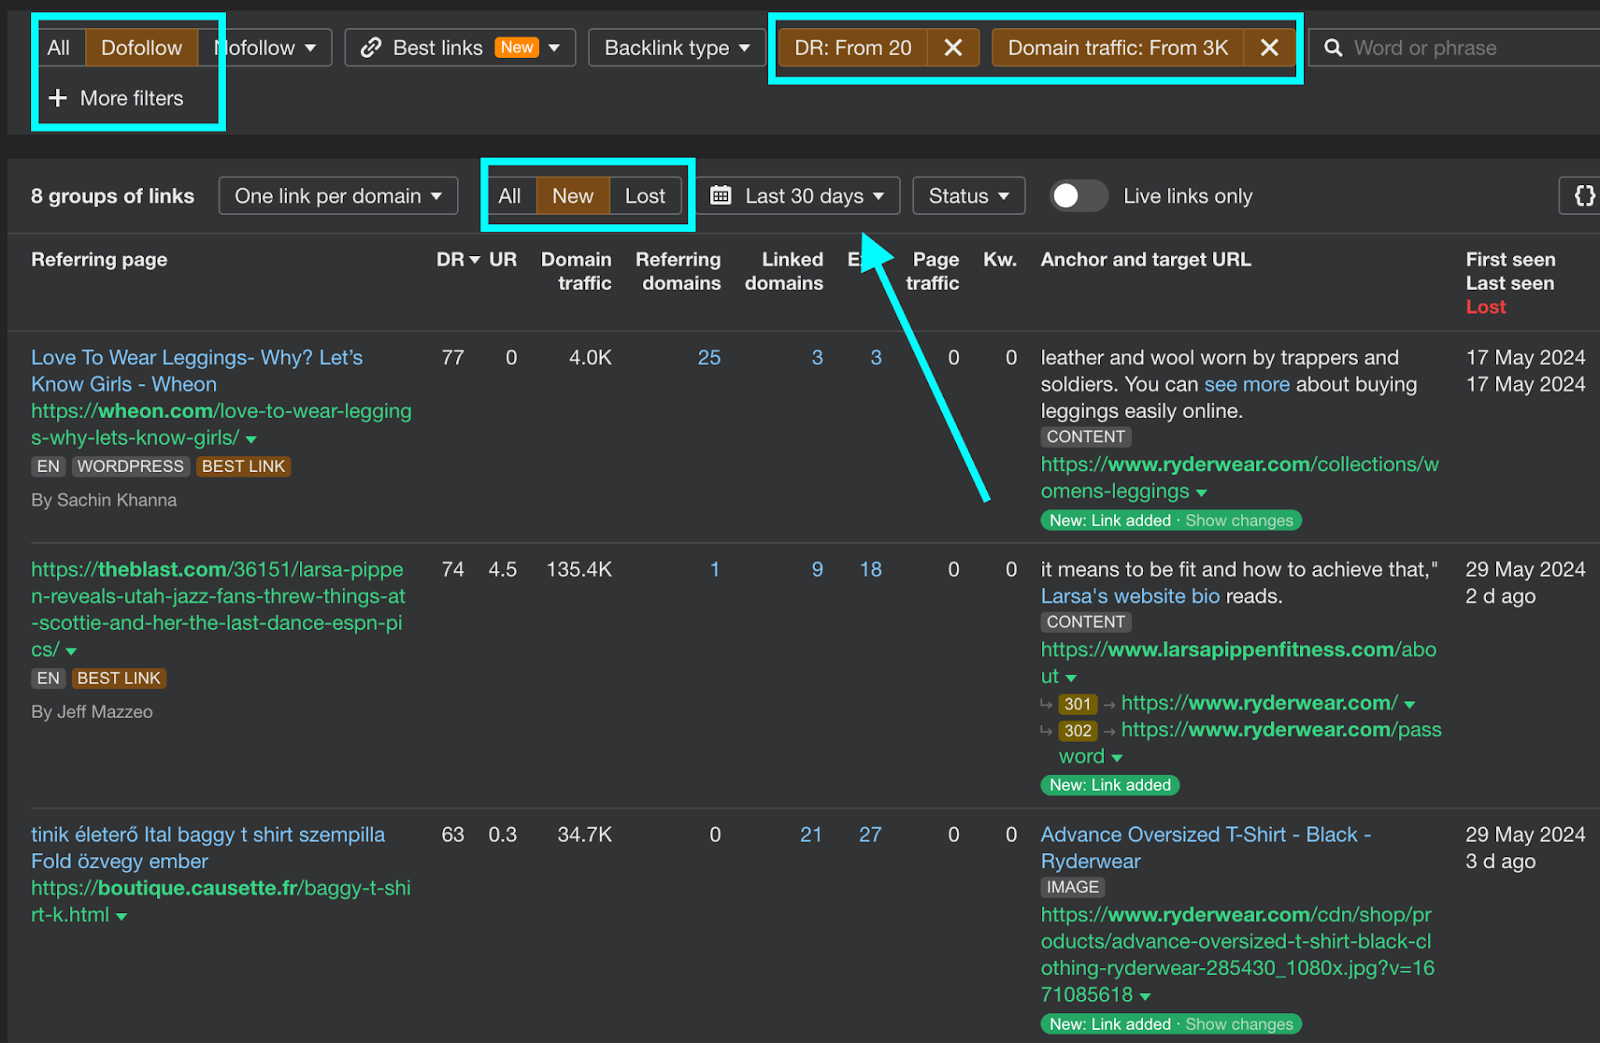Expand the wheon.com URL dropdown arrow
The image size is (1600, 1043).
click(251, 439)
